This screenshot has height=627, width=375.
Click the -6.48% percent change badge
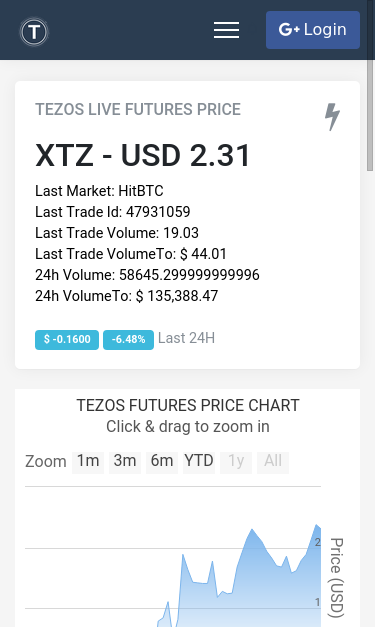click(x=128, y=339)
